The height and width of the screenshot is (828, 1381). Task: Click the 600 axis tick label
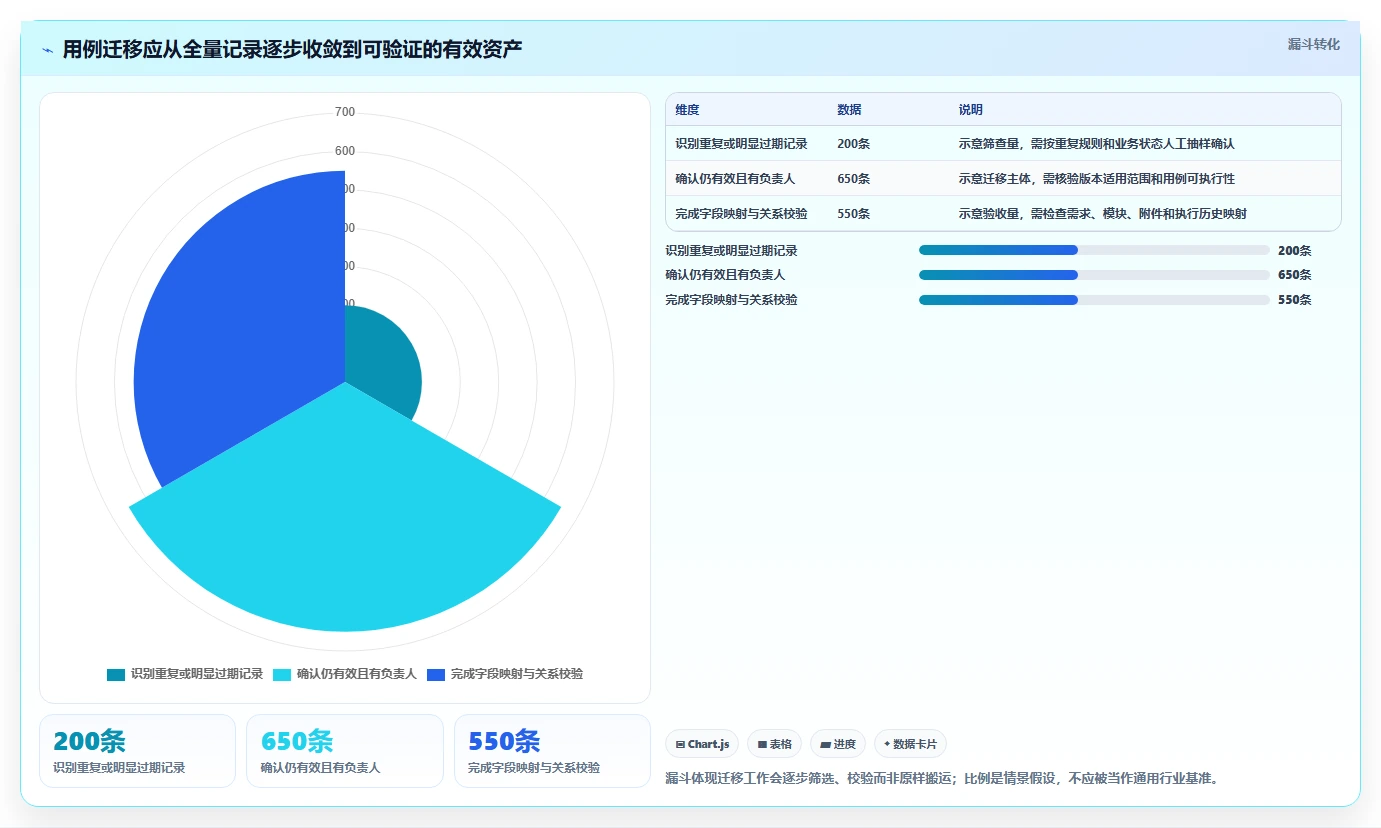(x=345, y=151)
